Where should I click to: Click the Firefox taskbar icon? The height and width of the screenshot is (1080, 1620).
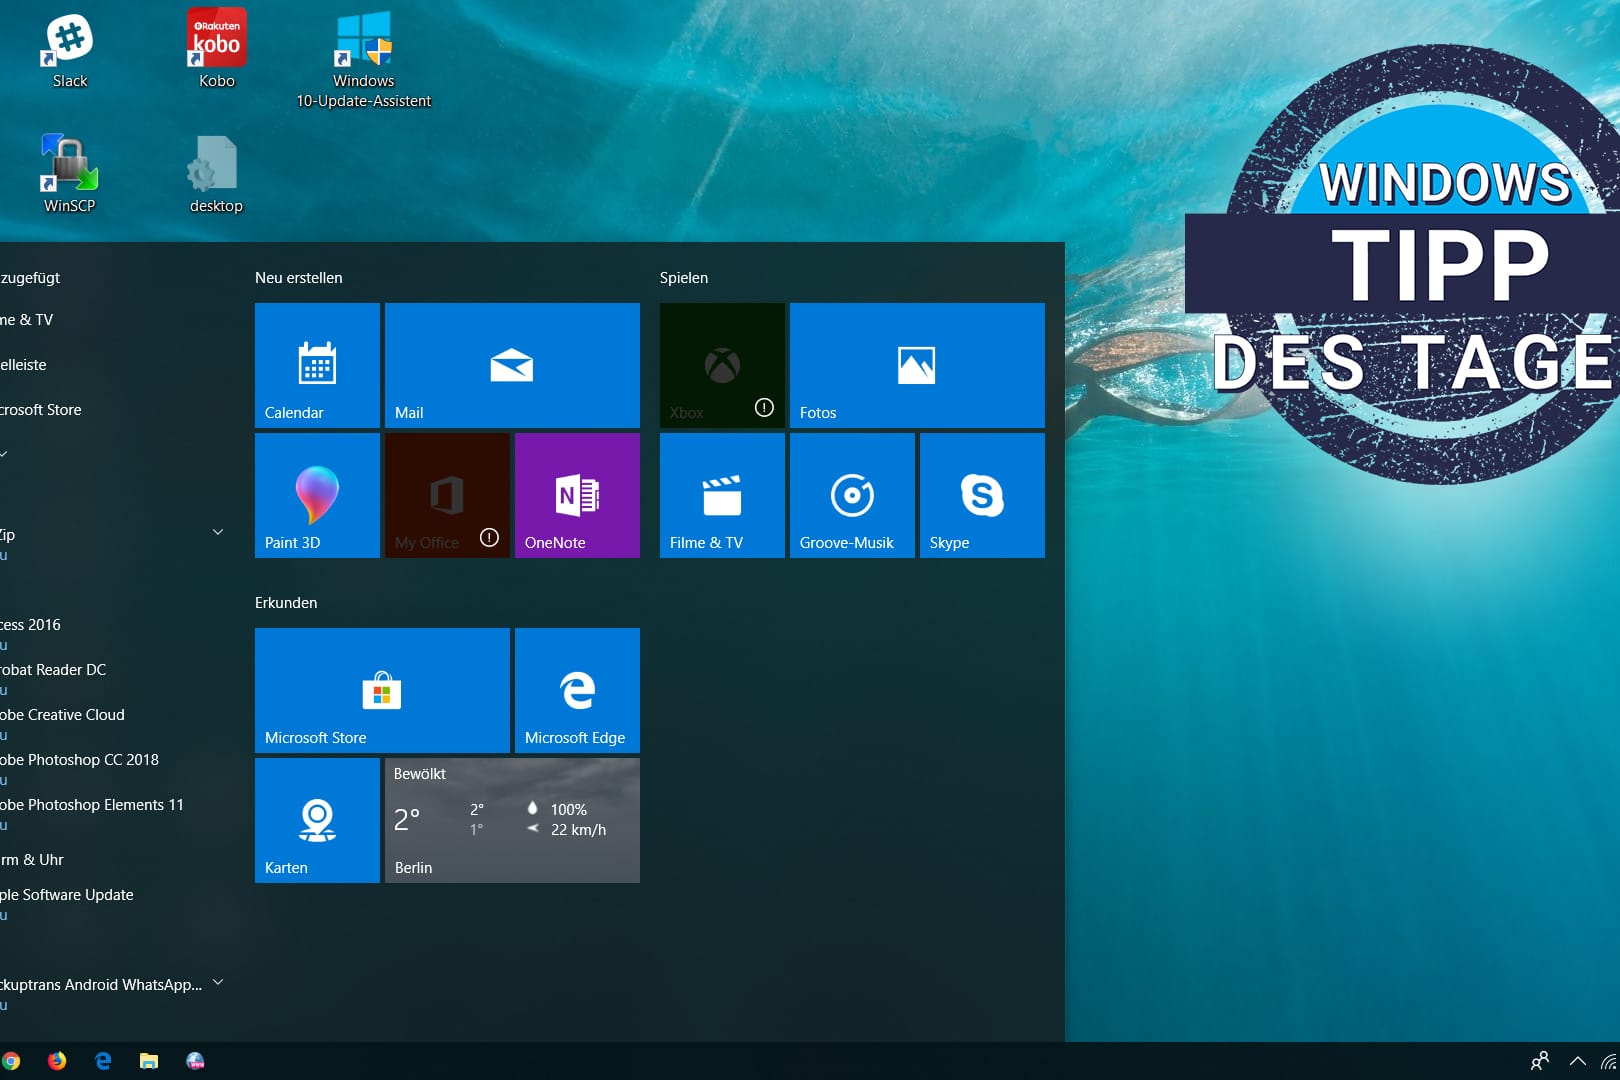[x=57, y=1061]
